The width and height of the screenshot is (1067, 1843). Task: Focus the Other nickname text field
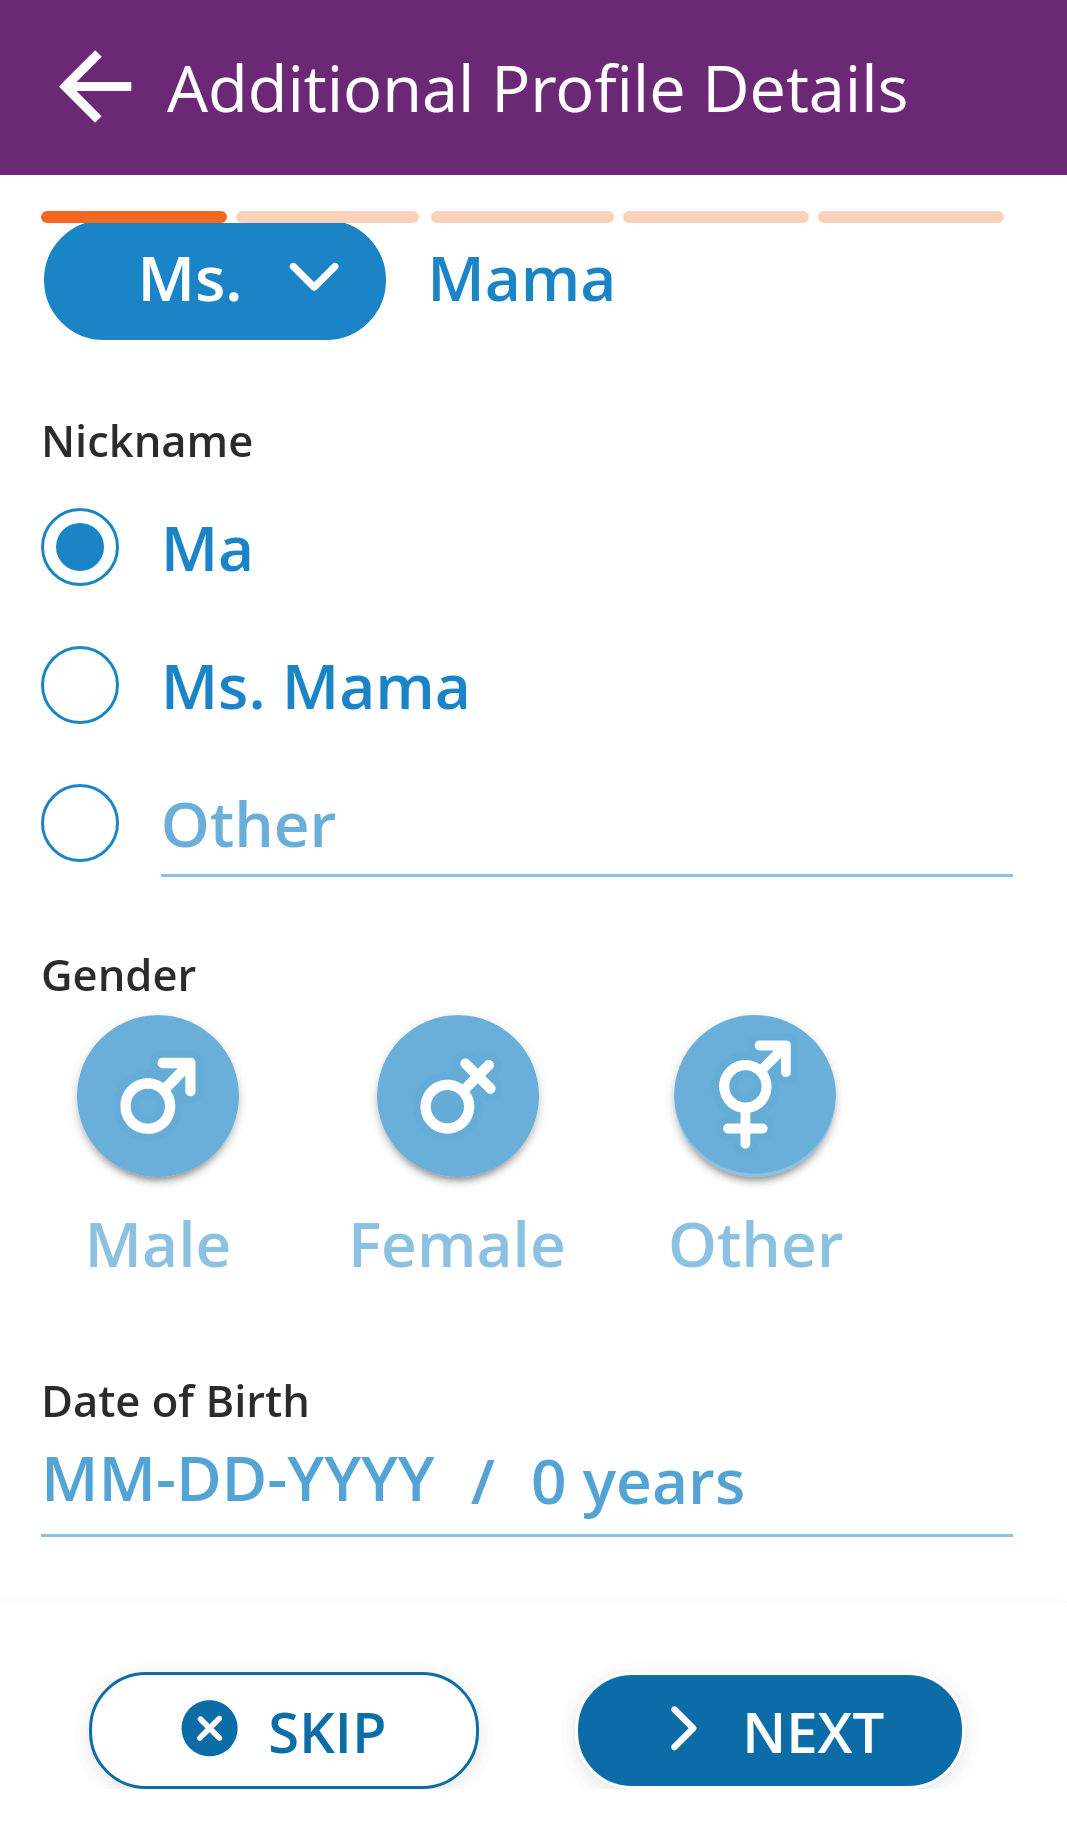point(587,828)
